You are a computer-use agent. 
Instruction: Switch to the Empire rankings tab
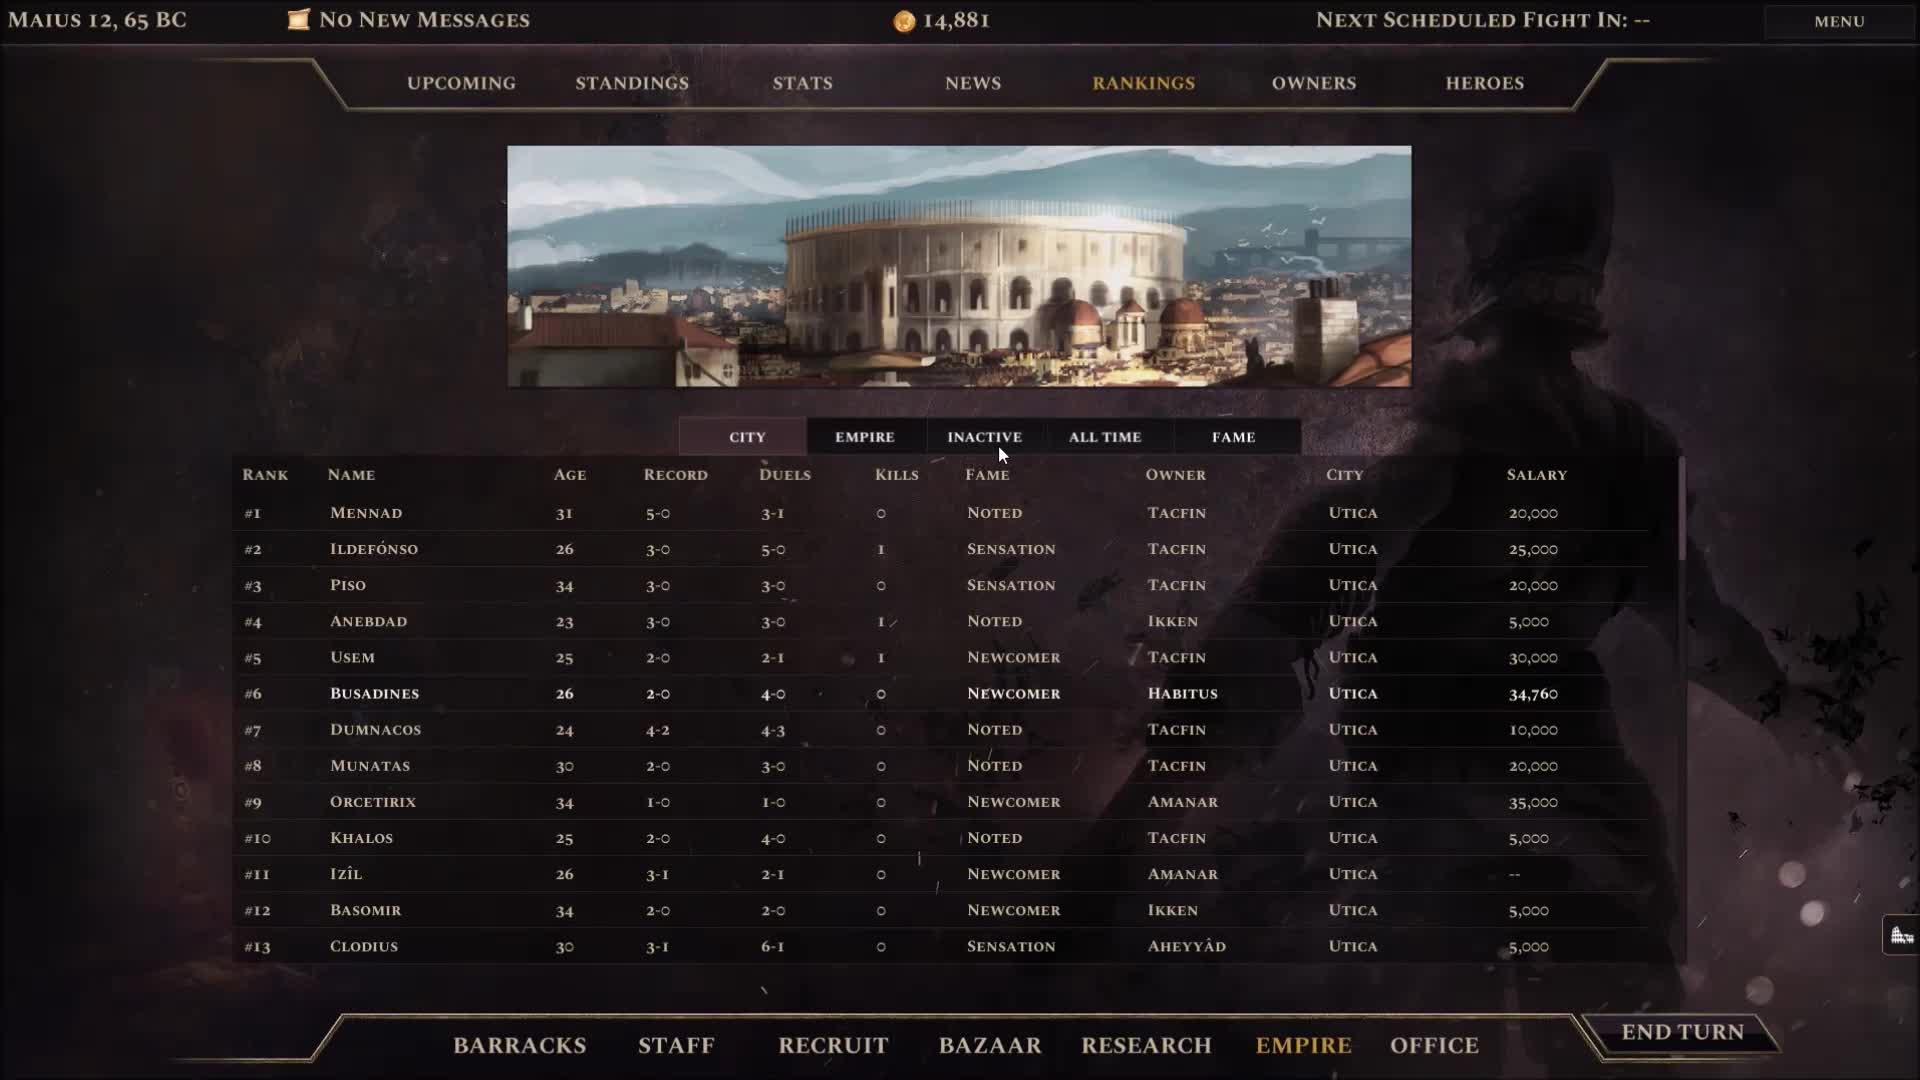pos(865,437)
